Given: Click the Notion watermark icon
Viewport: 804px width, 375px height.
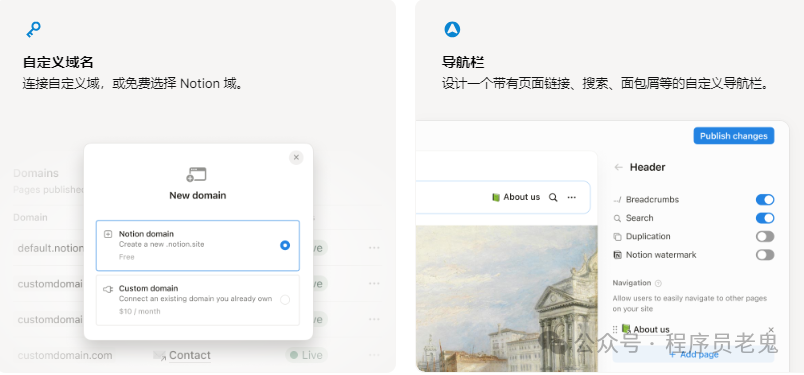Looking at the screenshot, I should point(617,255).
